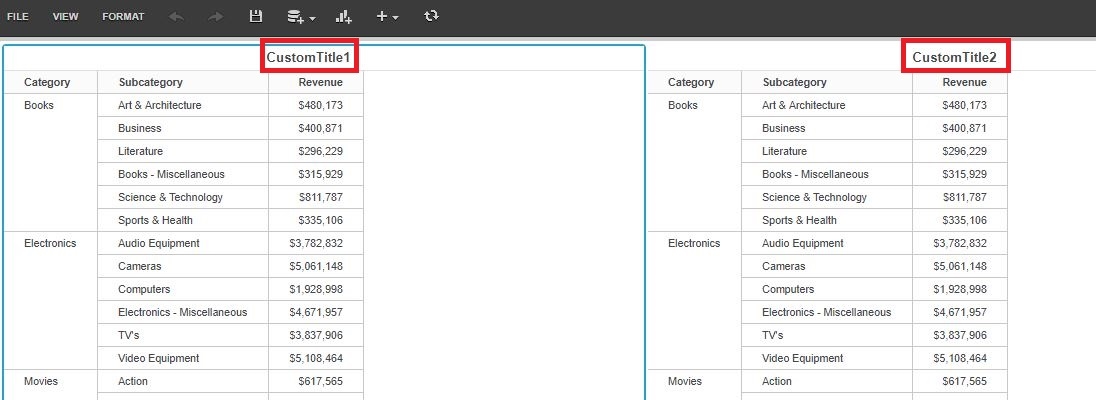Click the Add Data database icon
Viewport: 1096px width, 400px height.
[x=295, y=17]
